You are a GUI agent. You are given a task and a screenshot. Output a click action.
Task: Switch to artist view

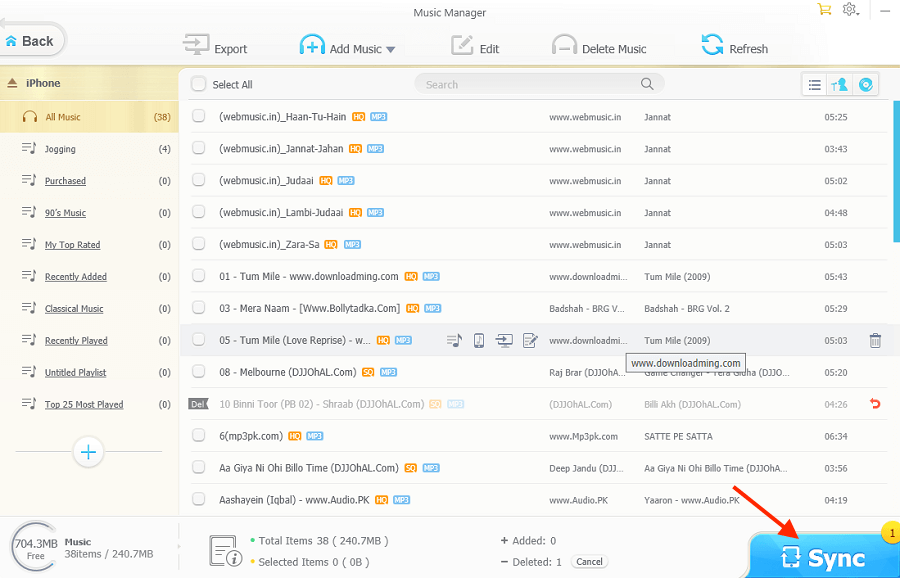[839, 85]
